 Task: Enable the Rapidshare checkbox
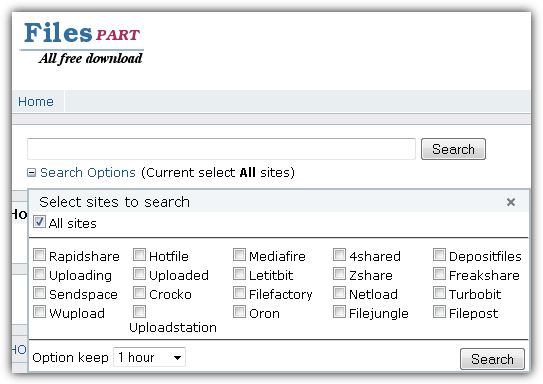point(39,254)
